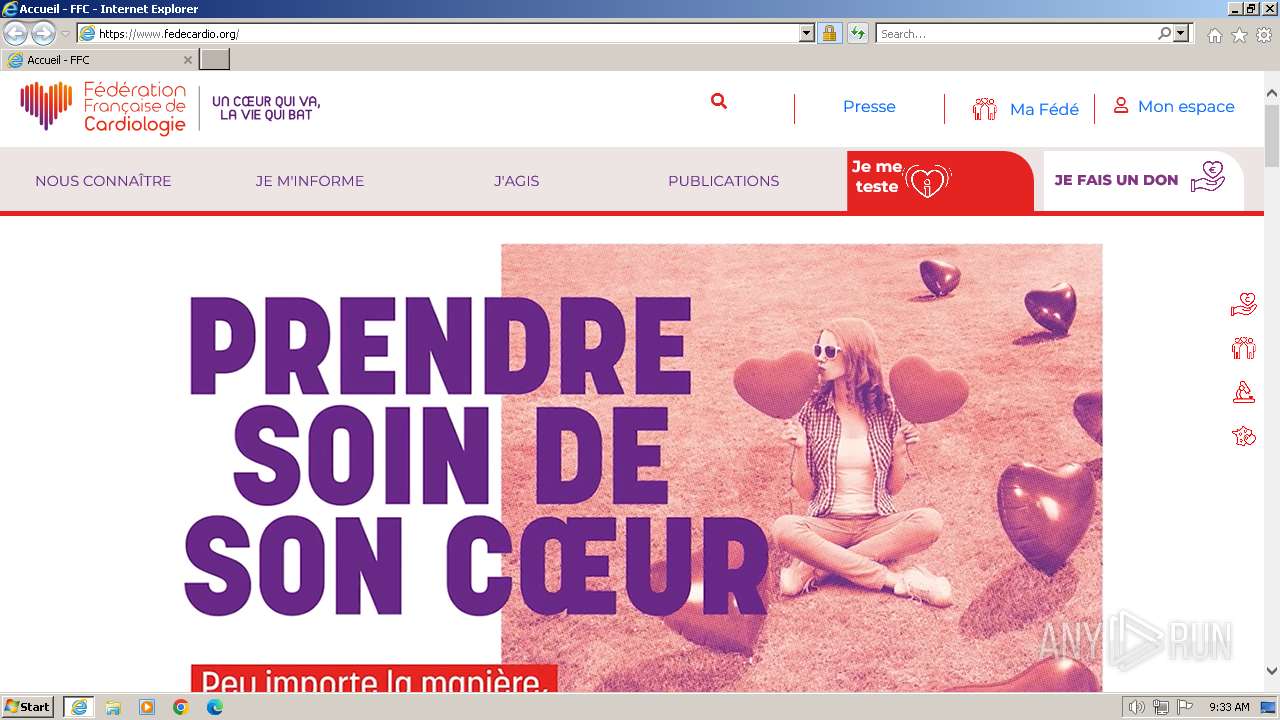This screenshot has width=1280, height=720.
Task: Open the media player taskbar icon
Action: pyautogui.click(x=147, y=707)
